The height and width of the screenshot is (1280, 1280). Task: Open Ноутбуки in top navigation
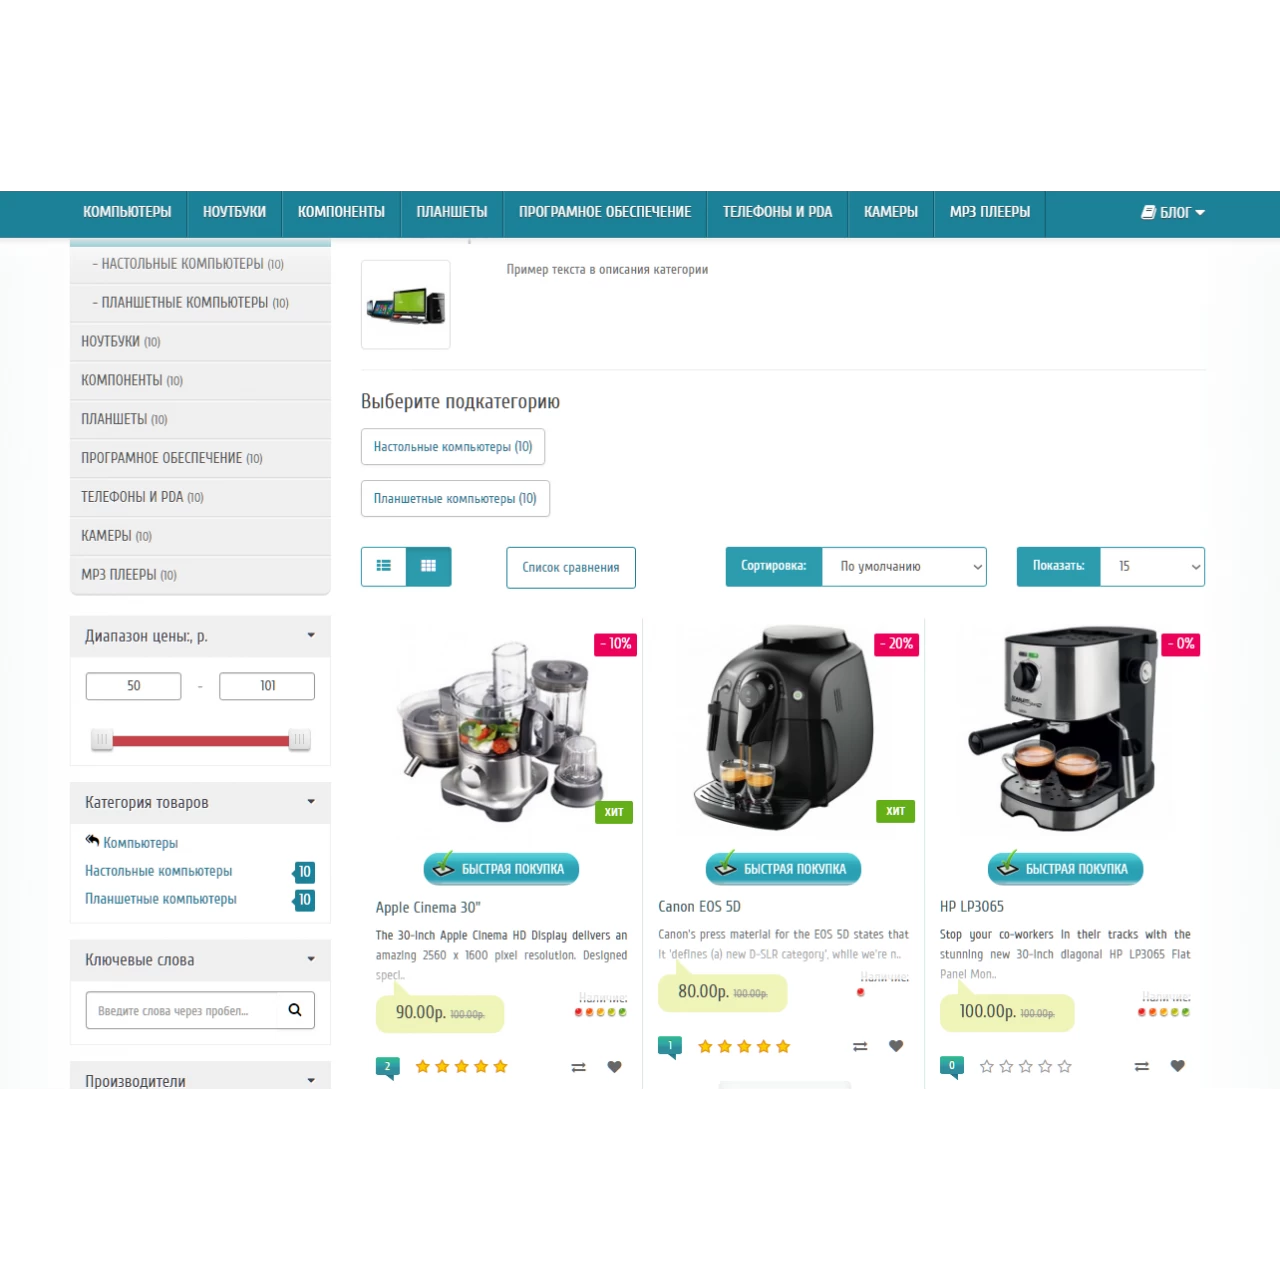click(234, 212)
